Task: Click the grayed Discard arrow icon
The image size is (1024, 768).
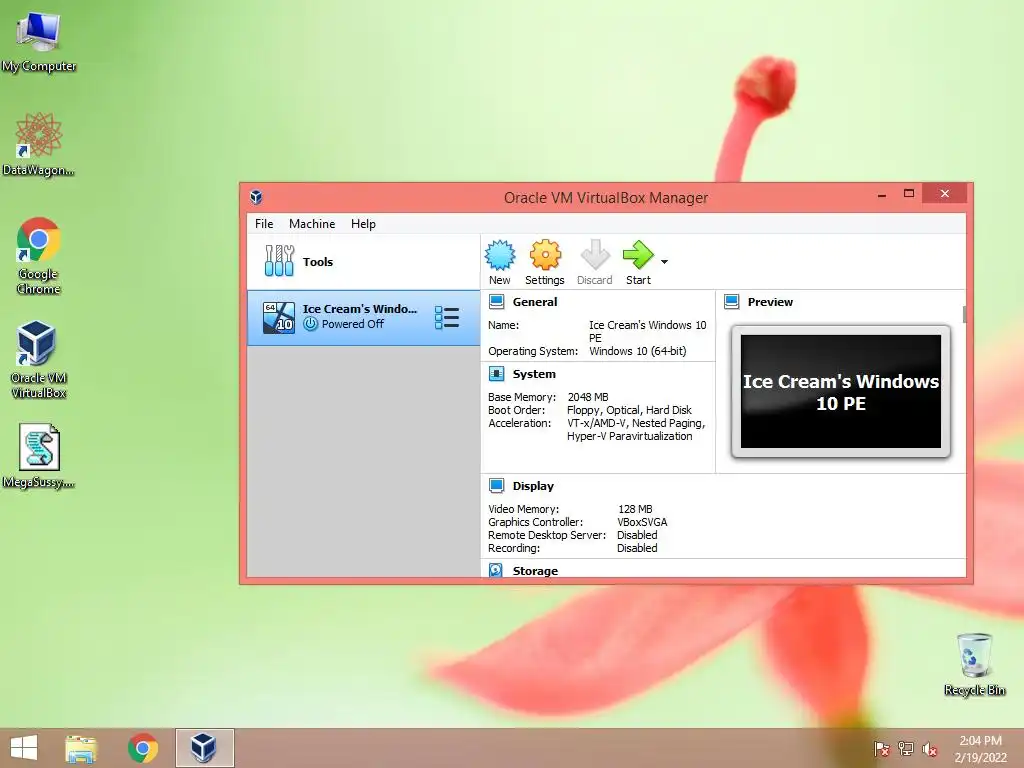Action: pyautogui.click(x=595, y=254)
